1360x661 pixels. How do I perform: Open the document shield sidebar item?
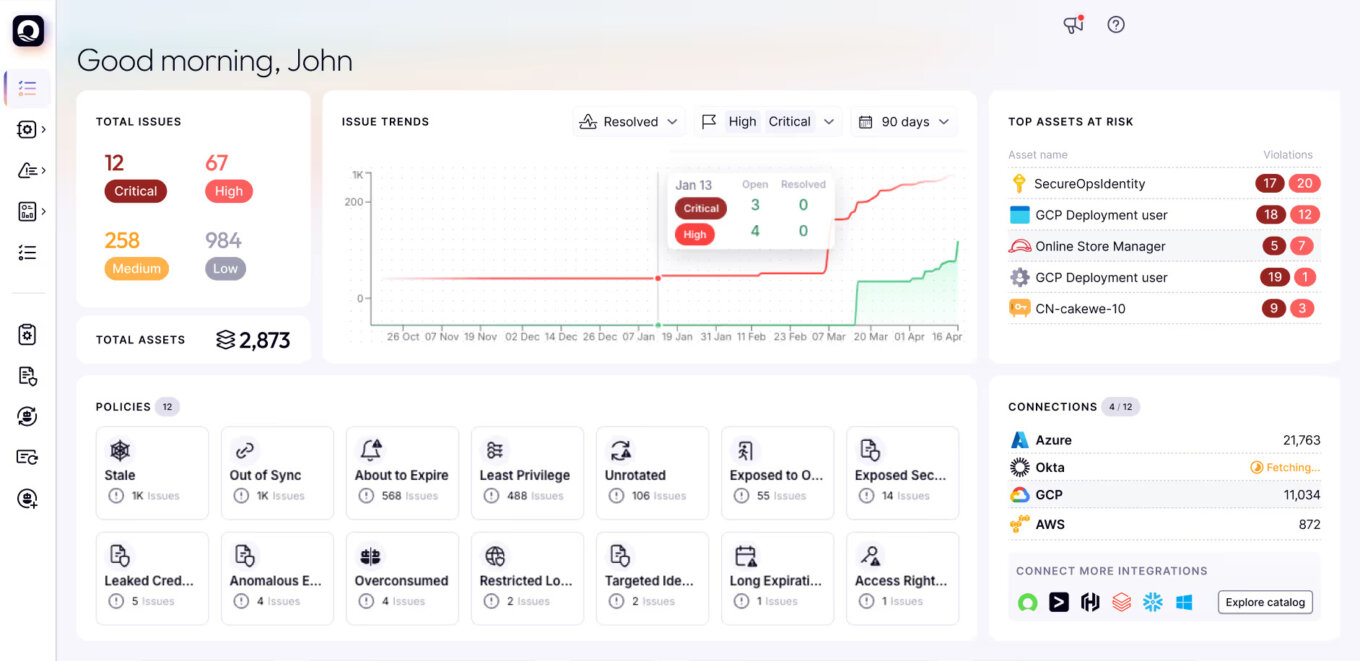(28, 376)
